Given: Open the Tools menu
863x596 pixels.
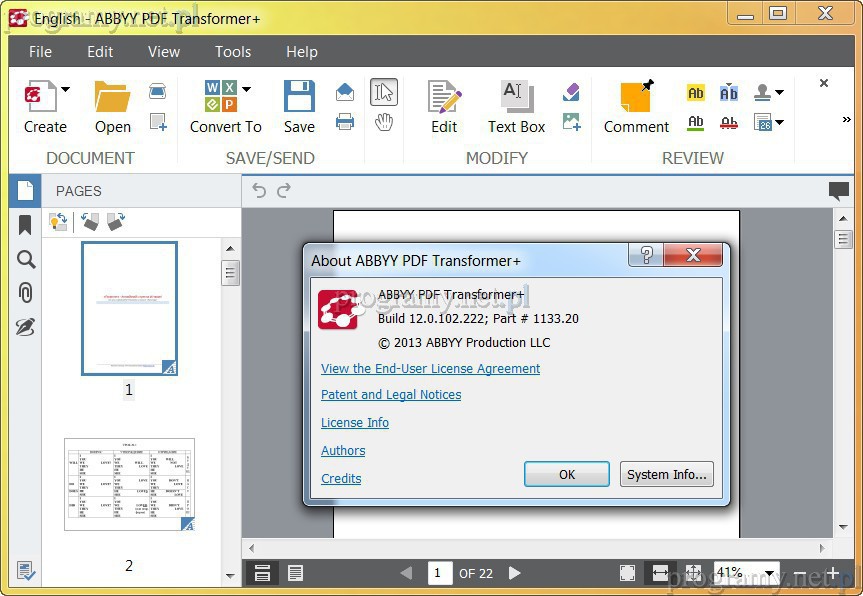Looking at the screenshot, I should (x=233, y=52).
